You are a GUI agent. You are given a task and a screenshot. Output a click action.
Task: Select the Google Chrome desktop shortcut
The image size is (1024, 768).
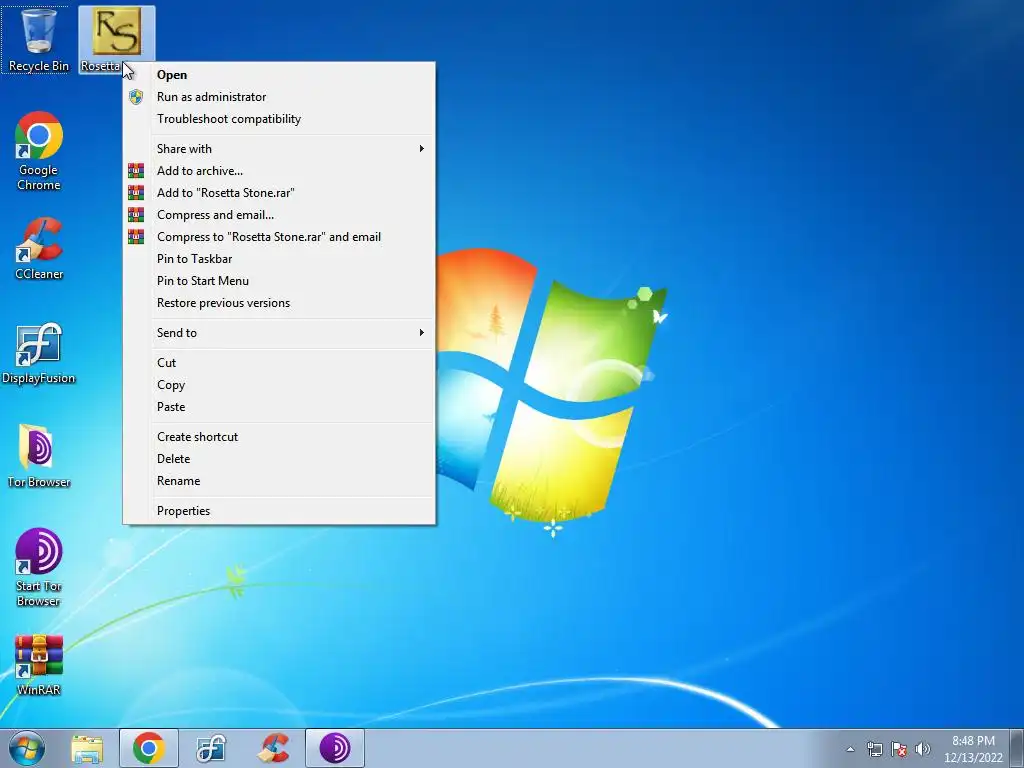pyautogui.click(x=39, y=151)
